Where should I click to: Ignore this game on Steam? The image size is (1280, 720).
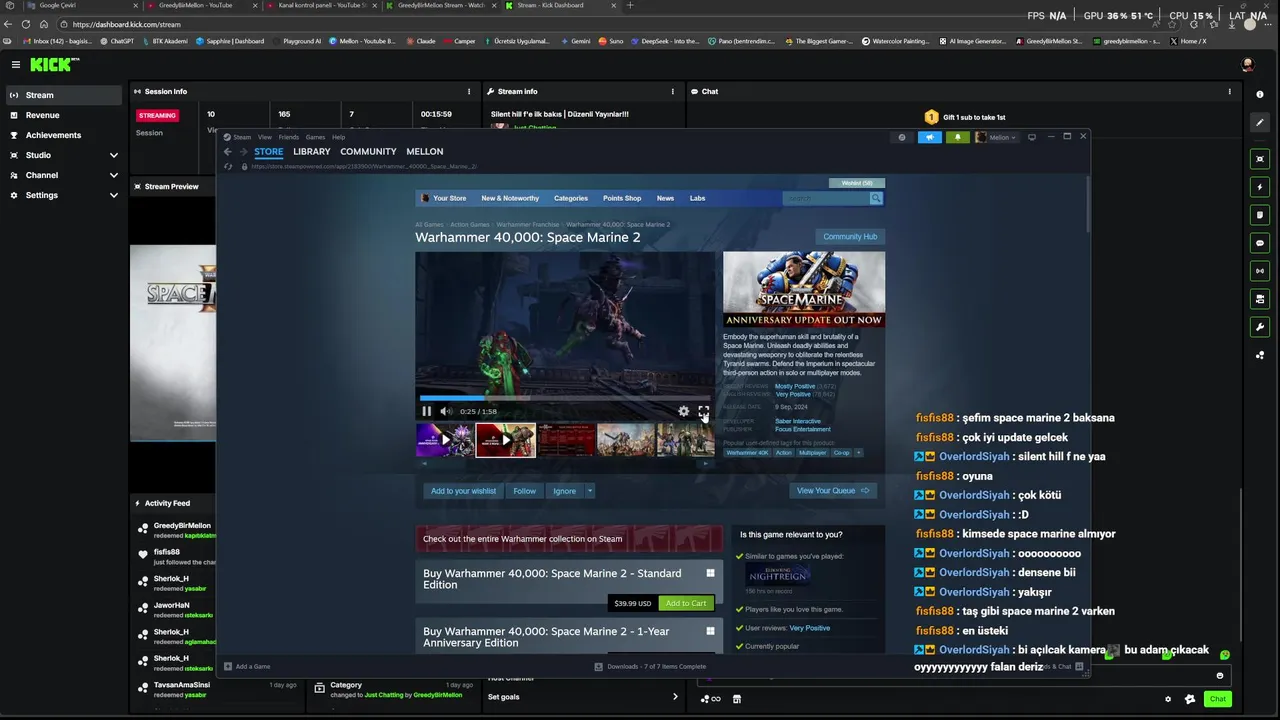pyautogui.click(x=565, y=491)
